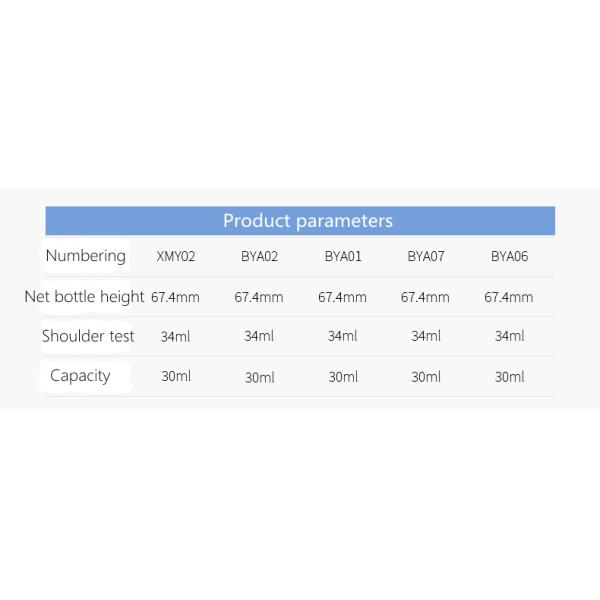Click the BYA07 model number

tap(426, 257)
